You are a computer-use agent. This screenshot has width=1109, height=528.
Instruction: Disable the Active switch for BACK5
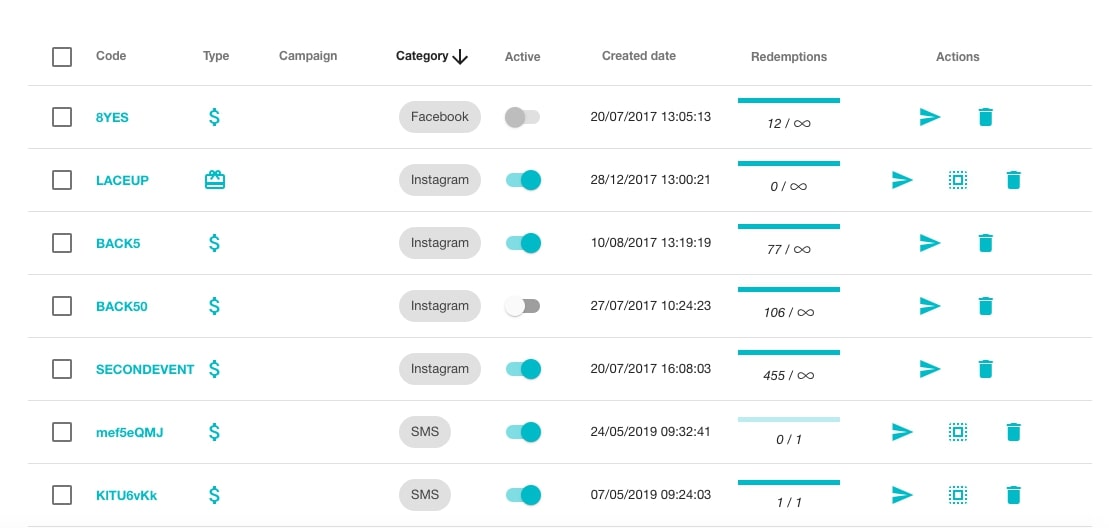(x=523, y=243)
